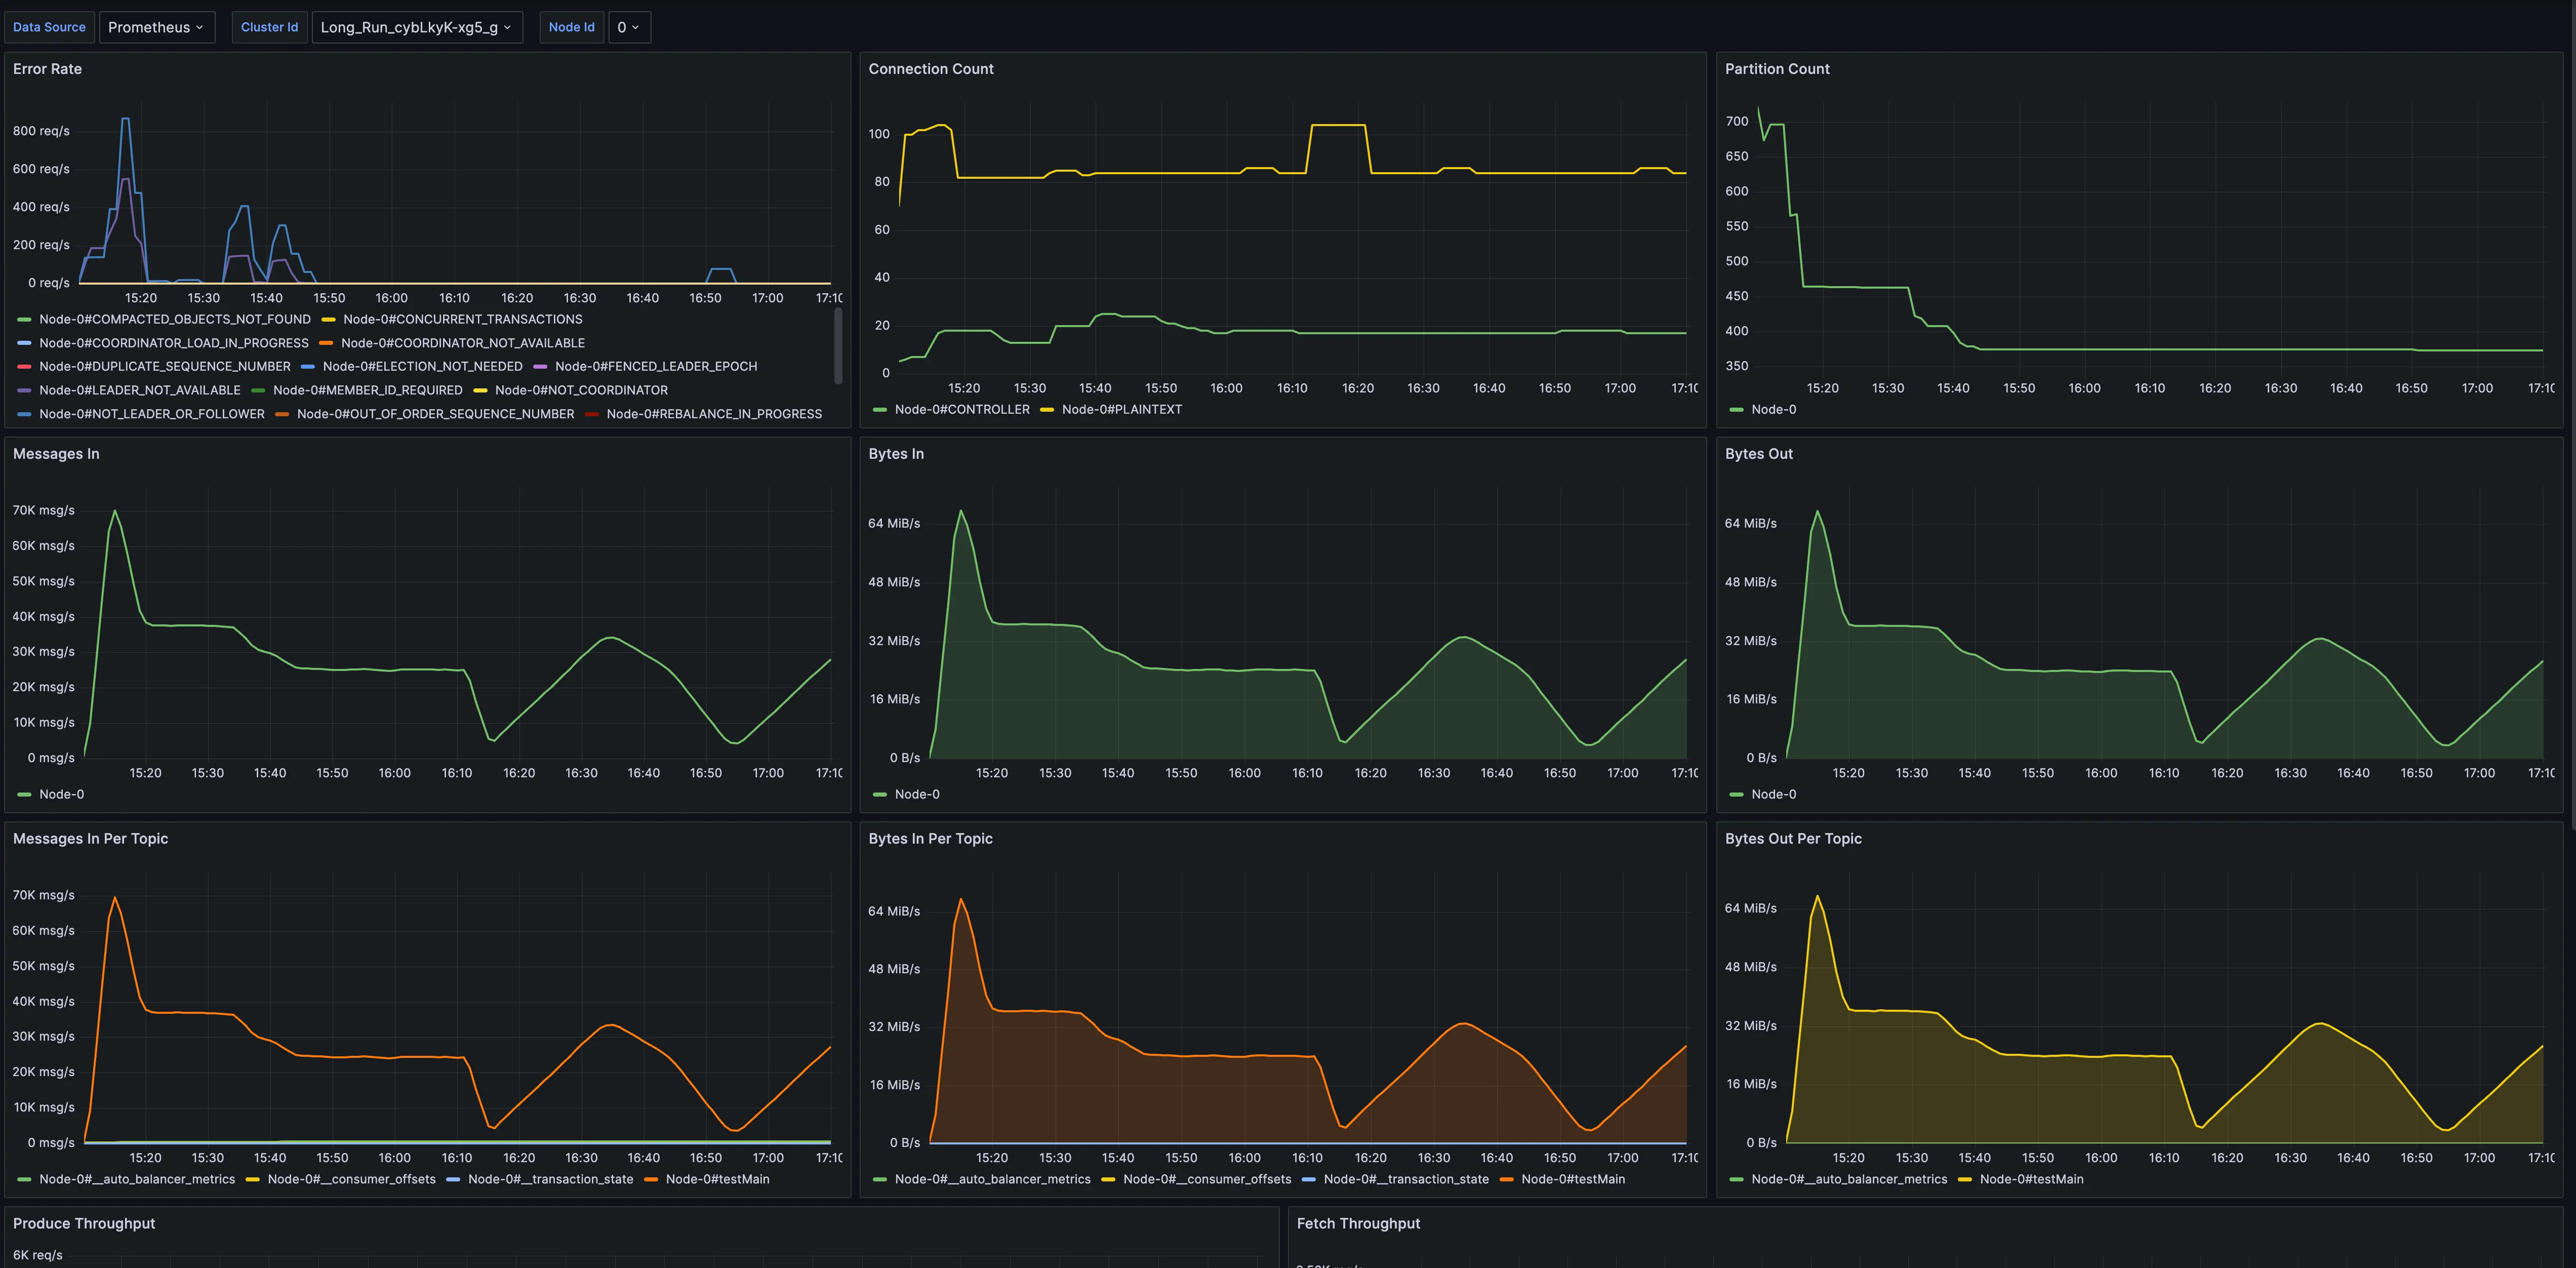Expand the Cluster Id Long_Run_cybLkyK-xg5_g selector
Viewport: 2576px width, 1268px height.
416,27
